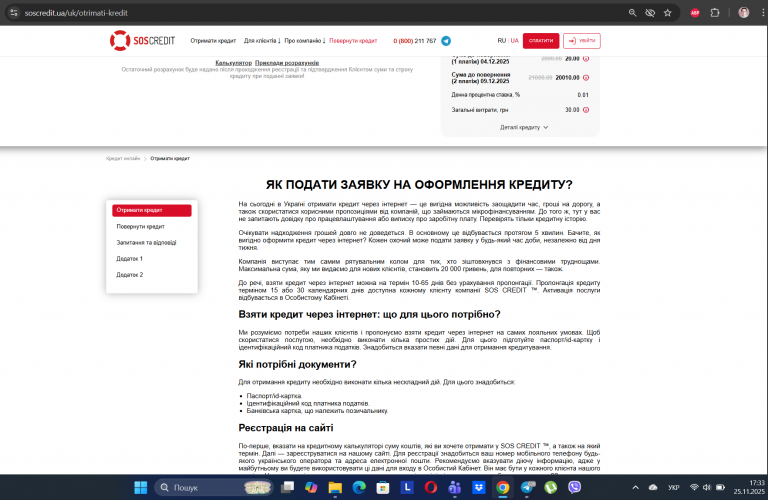The image size is (768, 500).
Task: Click heading Реєстрація на сайті
Action: [x=286, y=428]
